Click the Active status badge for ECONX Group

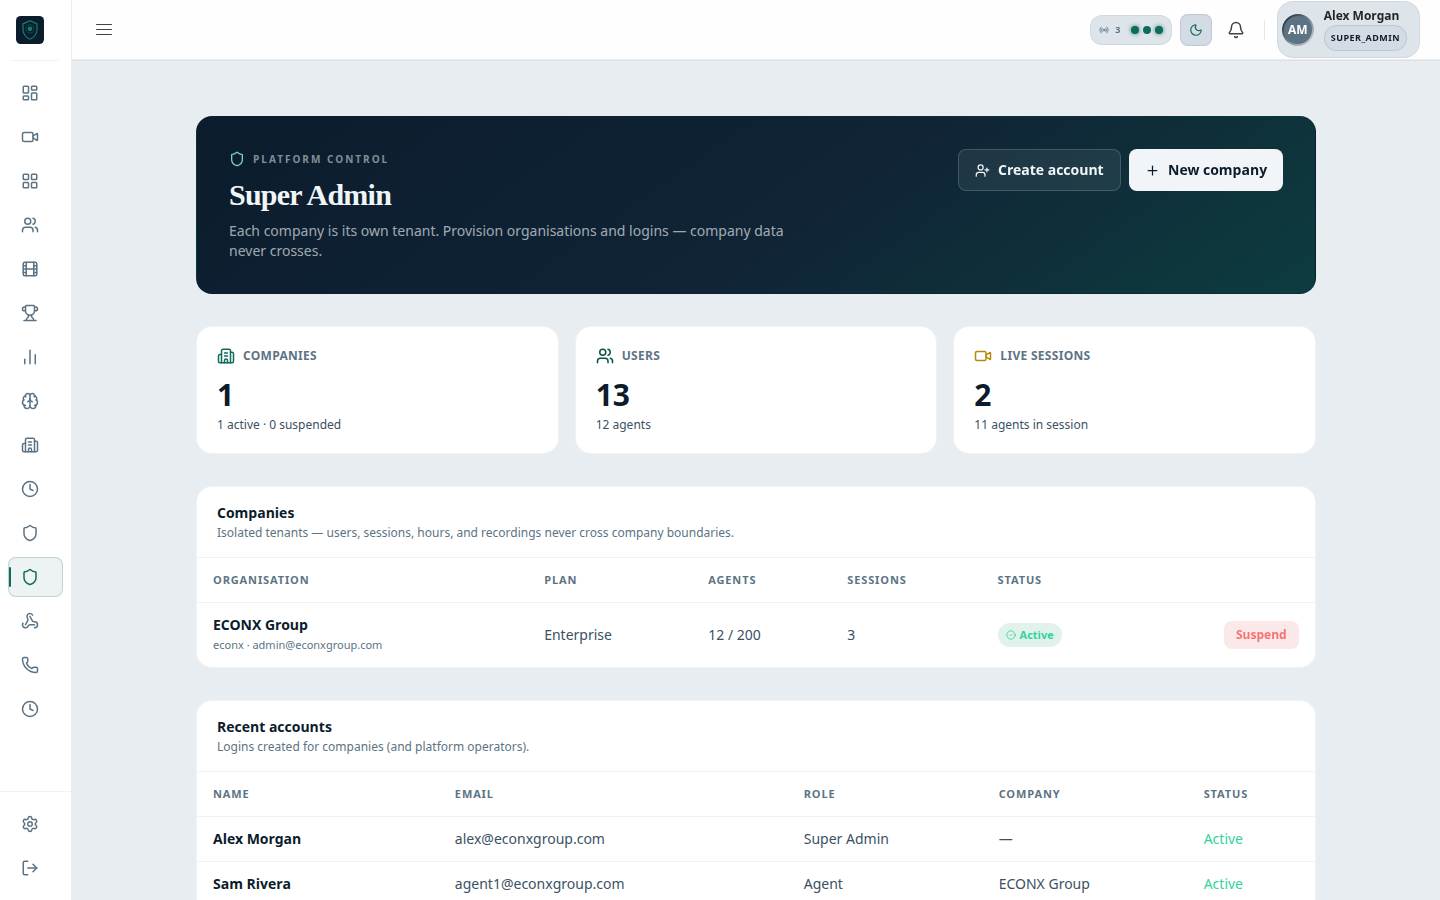(x=1030, y=635)
